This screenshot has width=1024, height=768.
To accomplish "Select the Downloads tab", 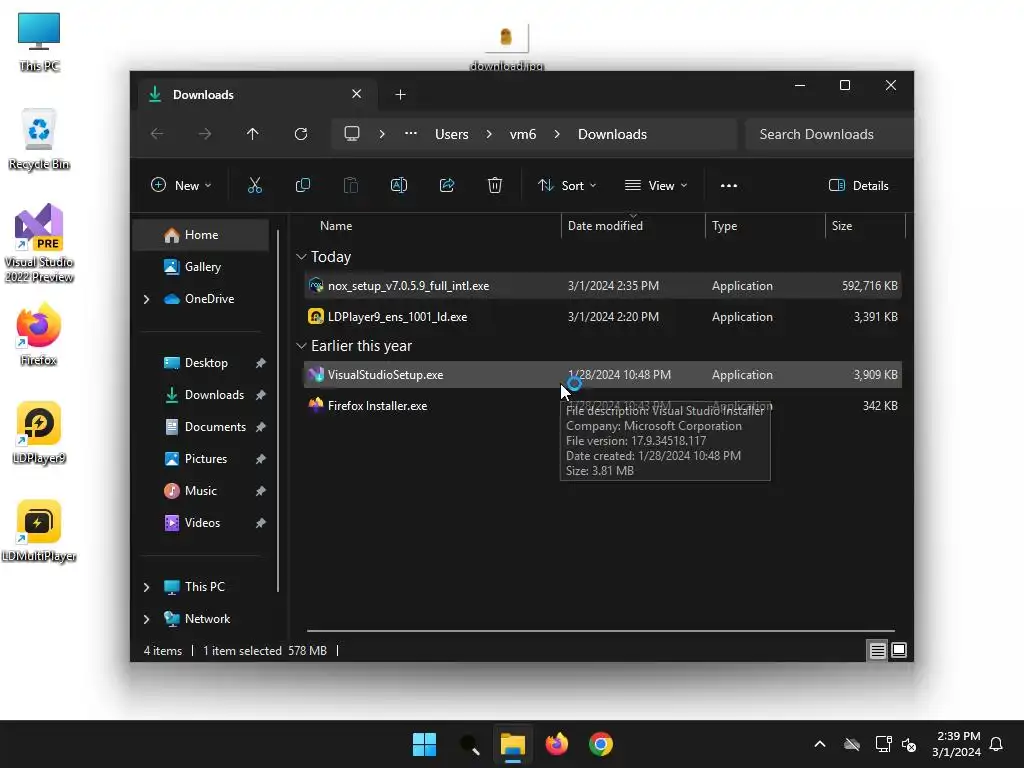I will [257, 95].
